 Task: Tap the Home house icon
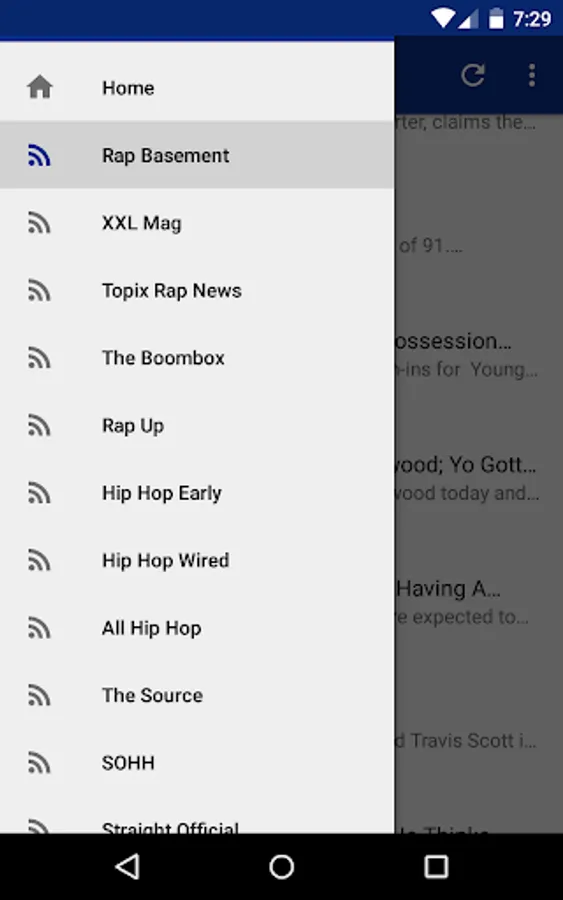click(x=40, y=87)
